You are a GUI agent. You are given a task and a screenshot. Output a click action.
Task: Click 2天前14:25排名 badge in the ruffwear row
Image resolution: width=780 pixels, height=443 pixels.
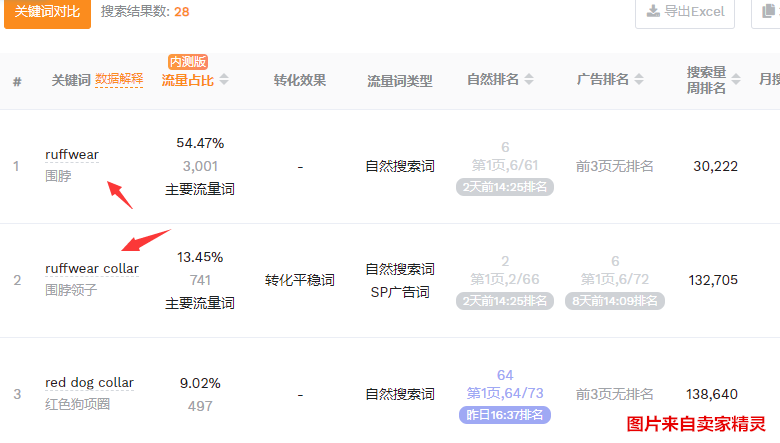coord(505,186)
